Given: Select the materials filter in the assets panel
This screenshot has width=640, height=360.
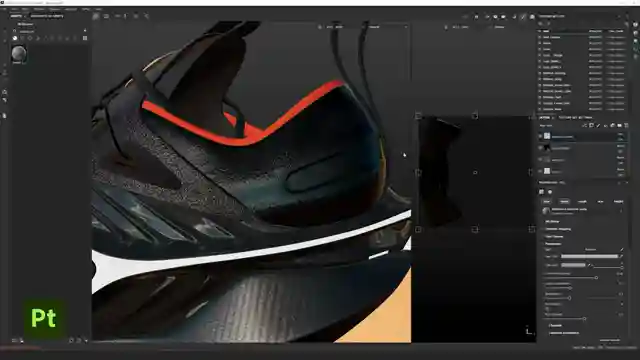Looking at the screenshot, I should pyautogui.click(x=15, y=38).
